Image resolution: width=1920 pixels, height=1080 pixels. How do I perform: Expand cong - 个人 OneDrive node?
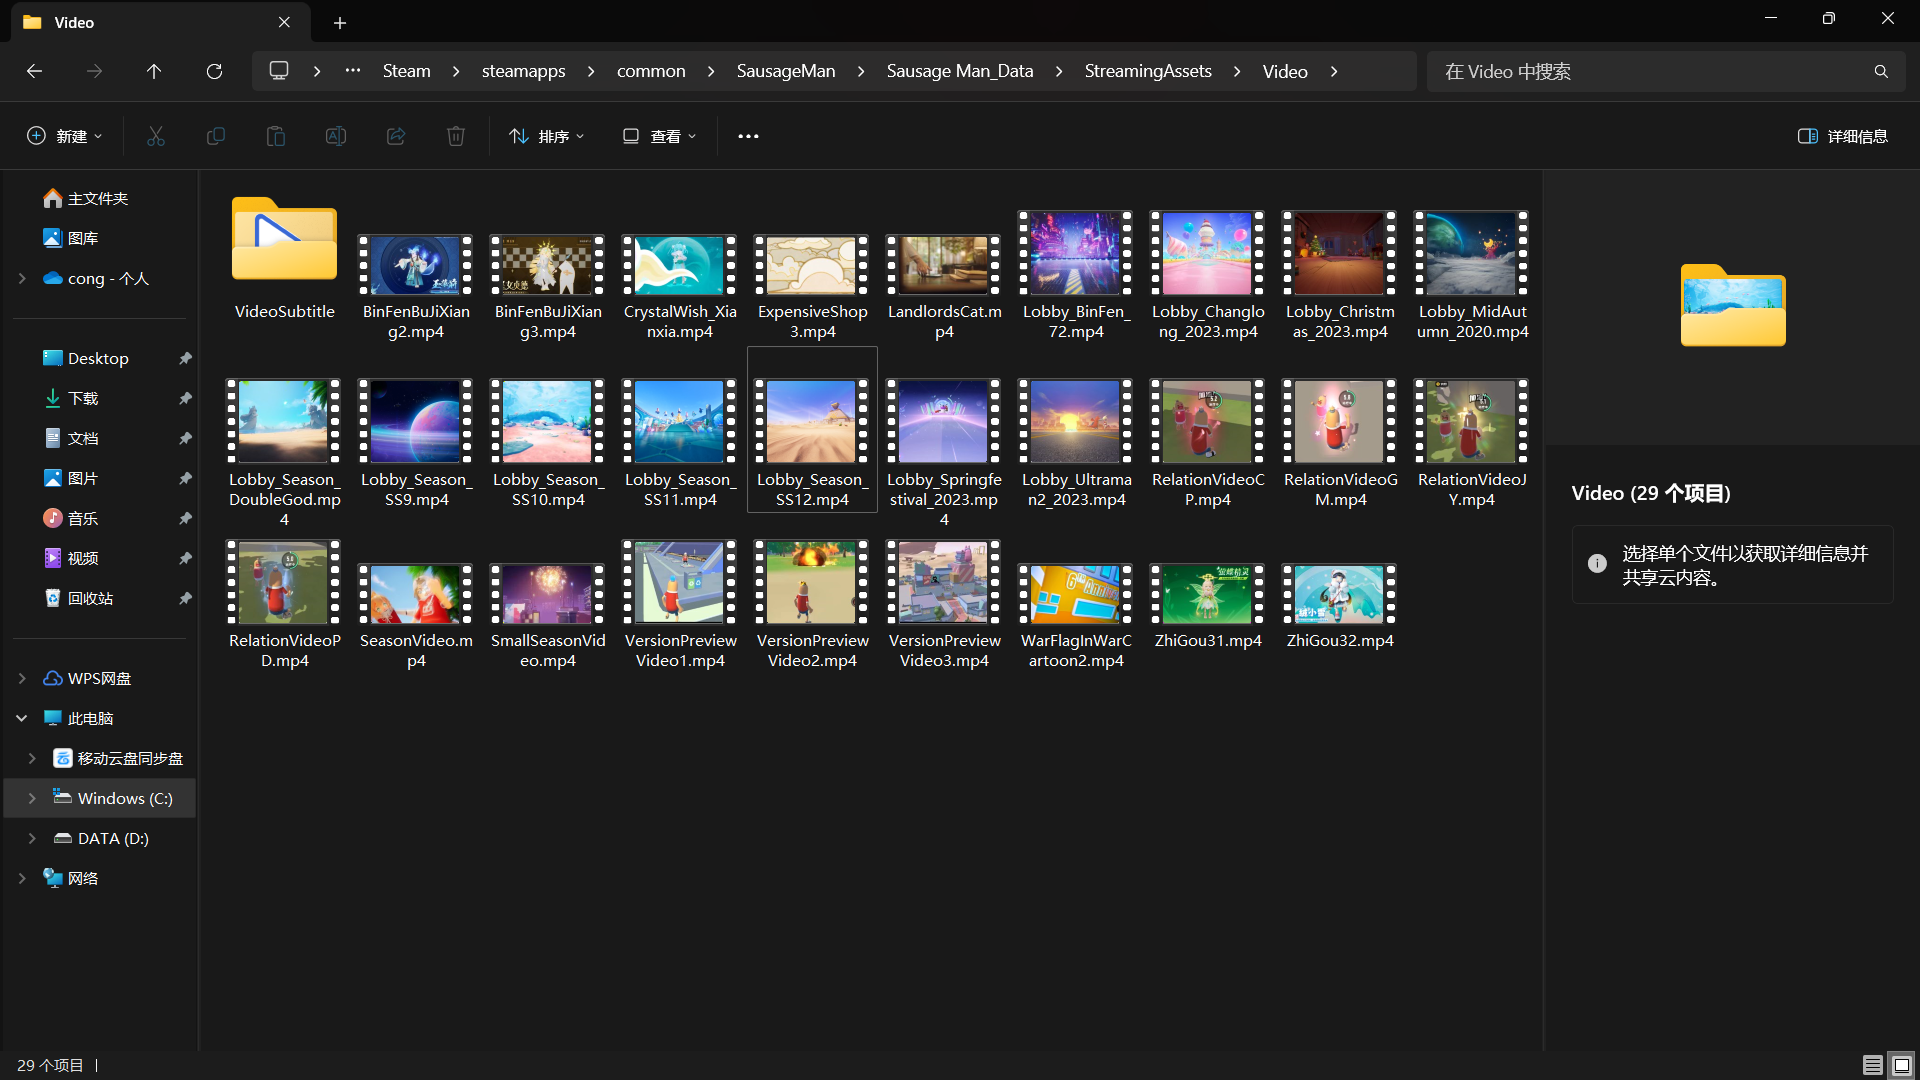[x=22, y=278]
